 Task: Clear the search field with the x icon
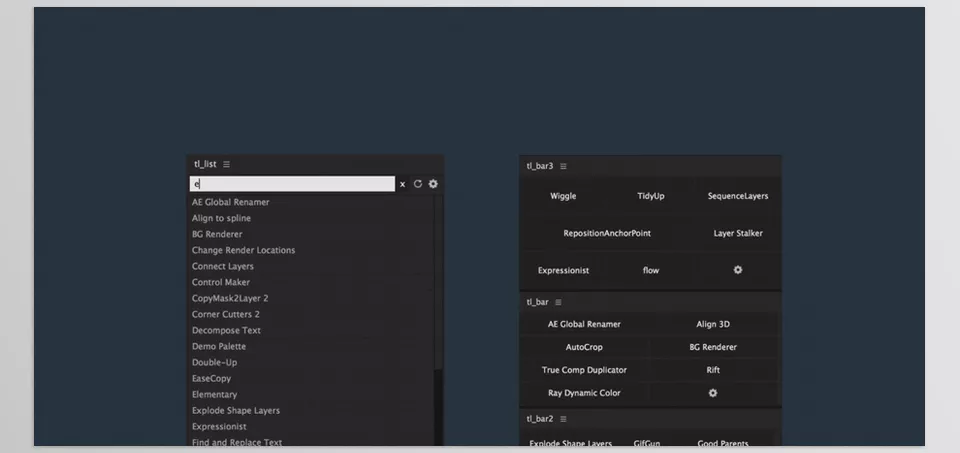coord(402,184)
